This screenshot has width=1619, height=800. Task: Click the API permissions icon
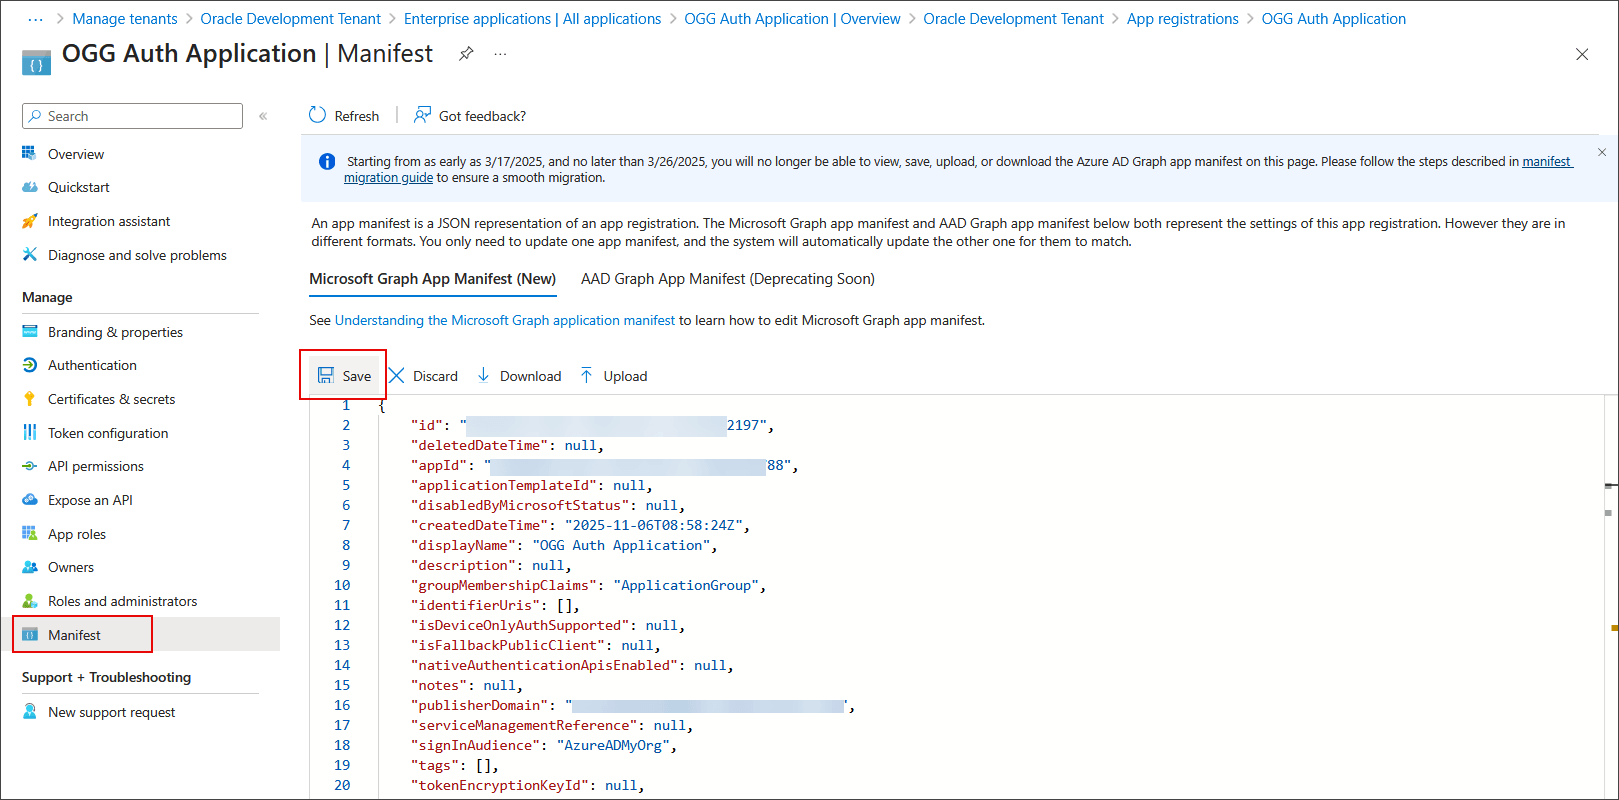coord(29,466)
